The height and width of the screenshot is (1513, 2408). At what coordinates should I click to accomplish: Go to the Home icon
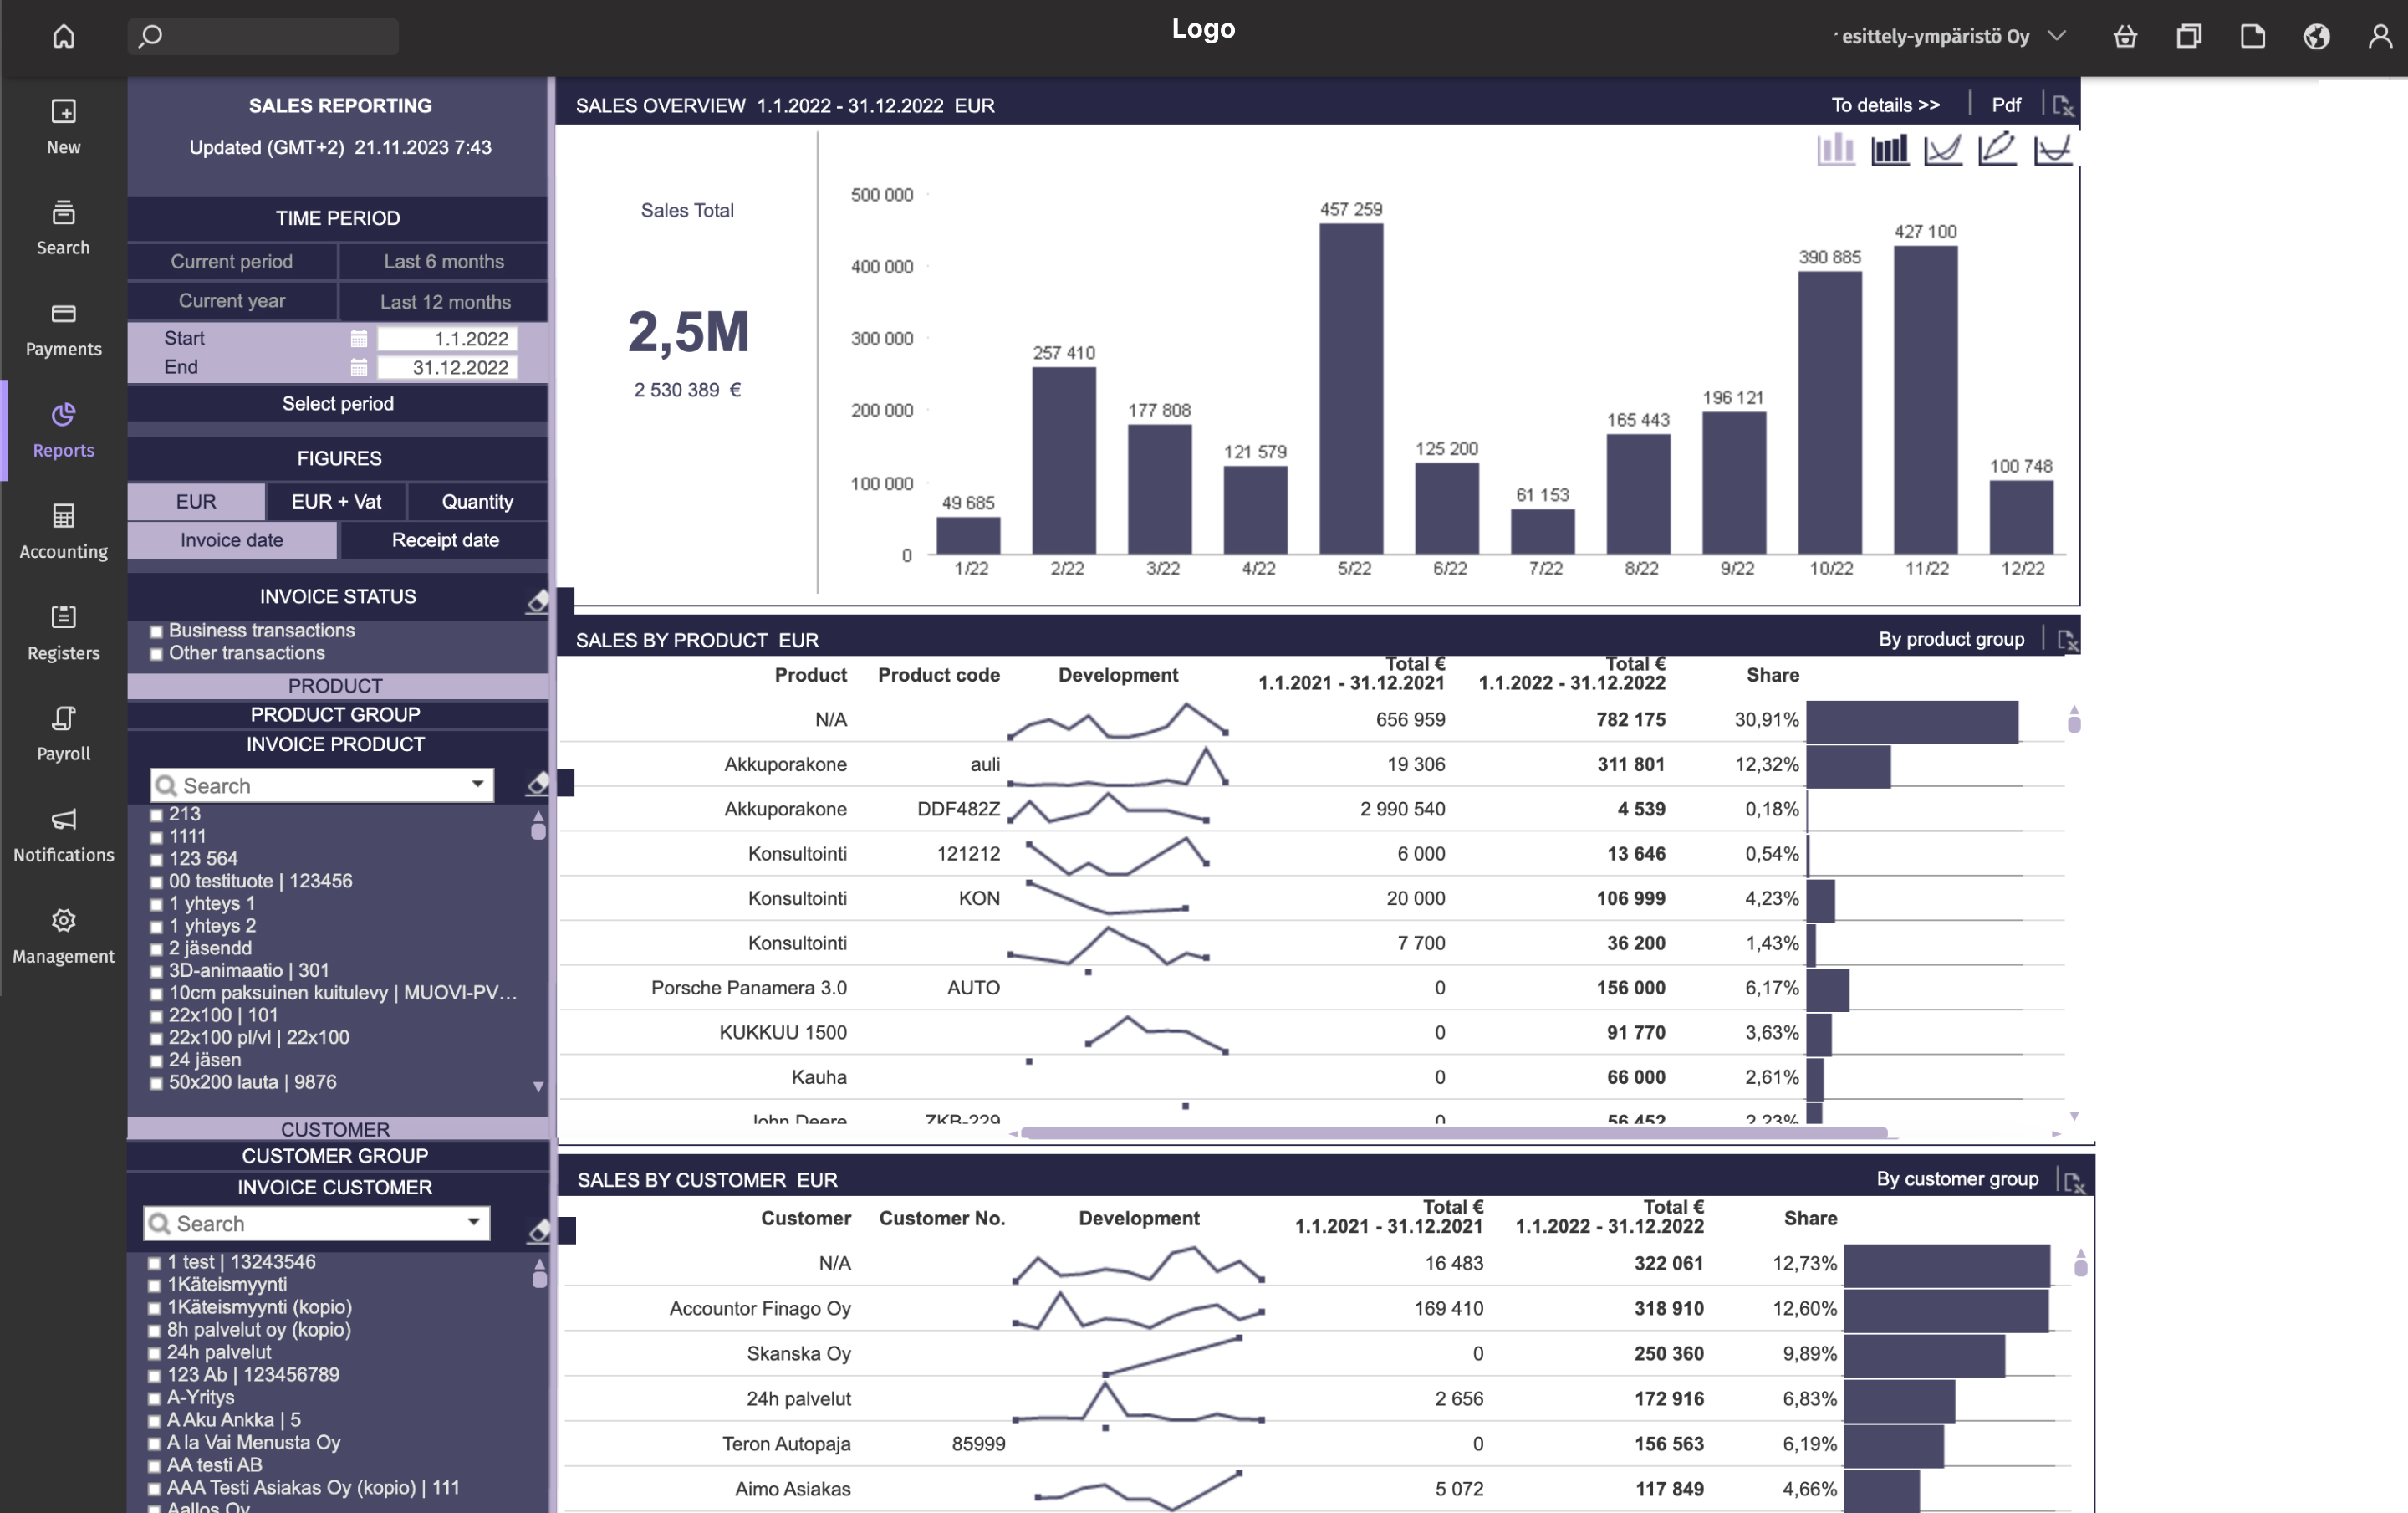click(x=64, y=37)
